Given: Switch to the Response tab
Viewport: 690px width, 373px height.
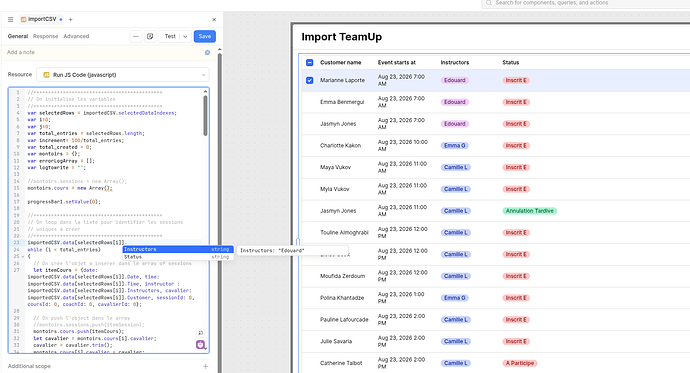Looking at the screenshot, I should tap(45, 37).
